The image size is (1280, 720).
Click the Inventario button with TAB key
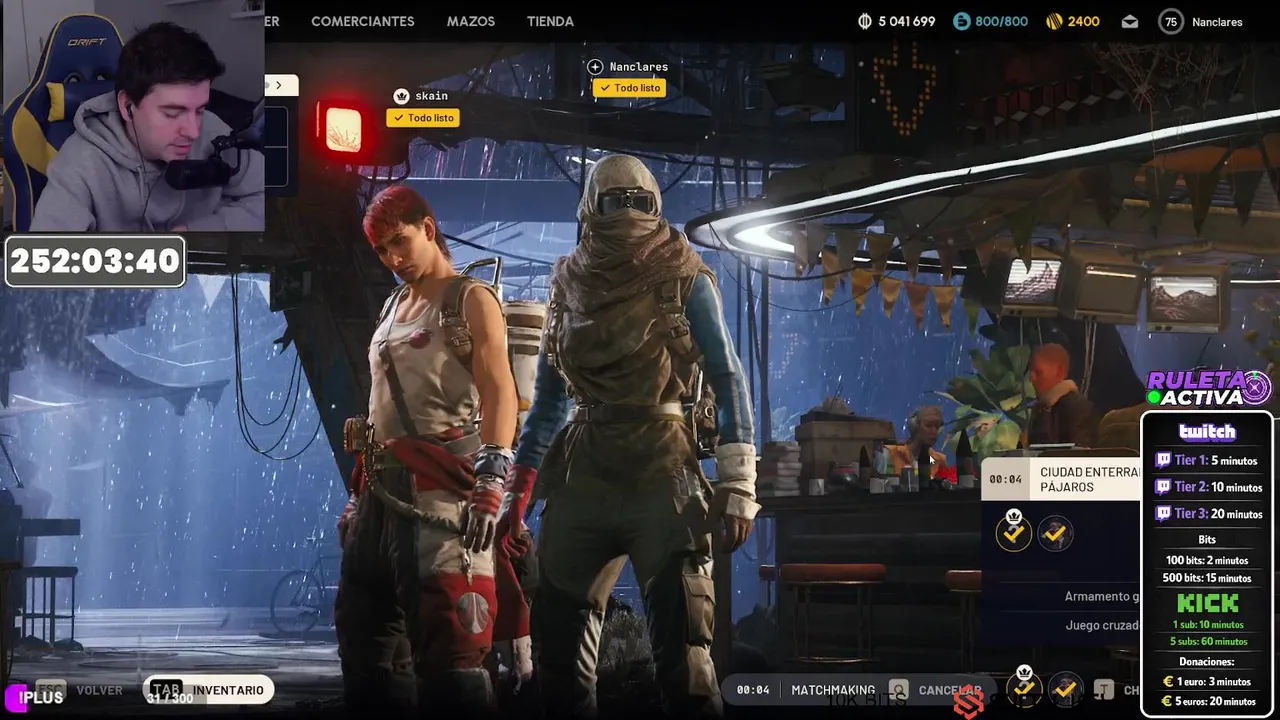[x=209, y=690]
